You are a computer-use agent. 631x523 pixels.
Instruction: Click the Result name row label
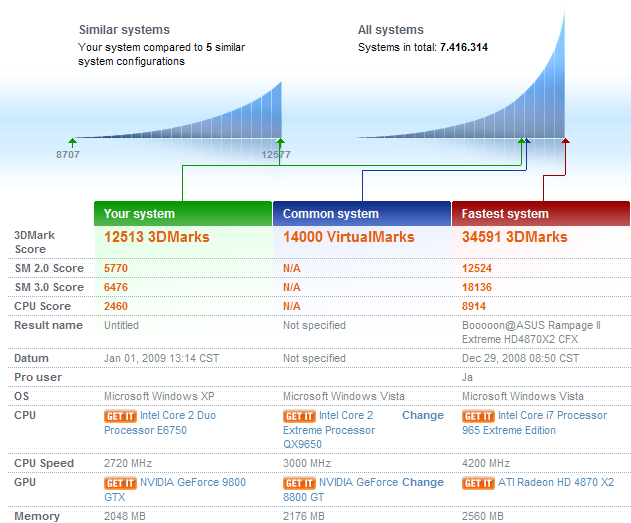pos(48,325)
